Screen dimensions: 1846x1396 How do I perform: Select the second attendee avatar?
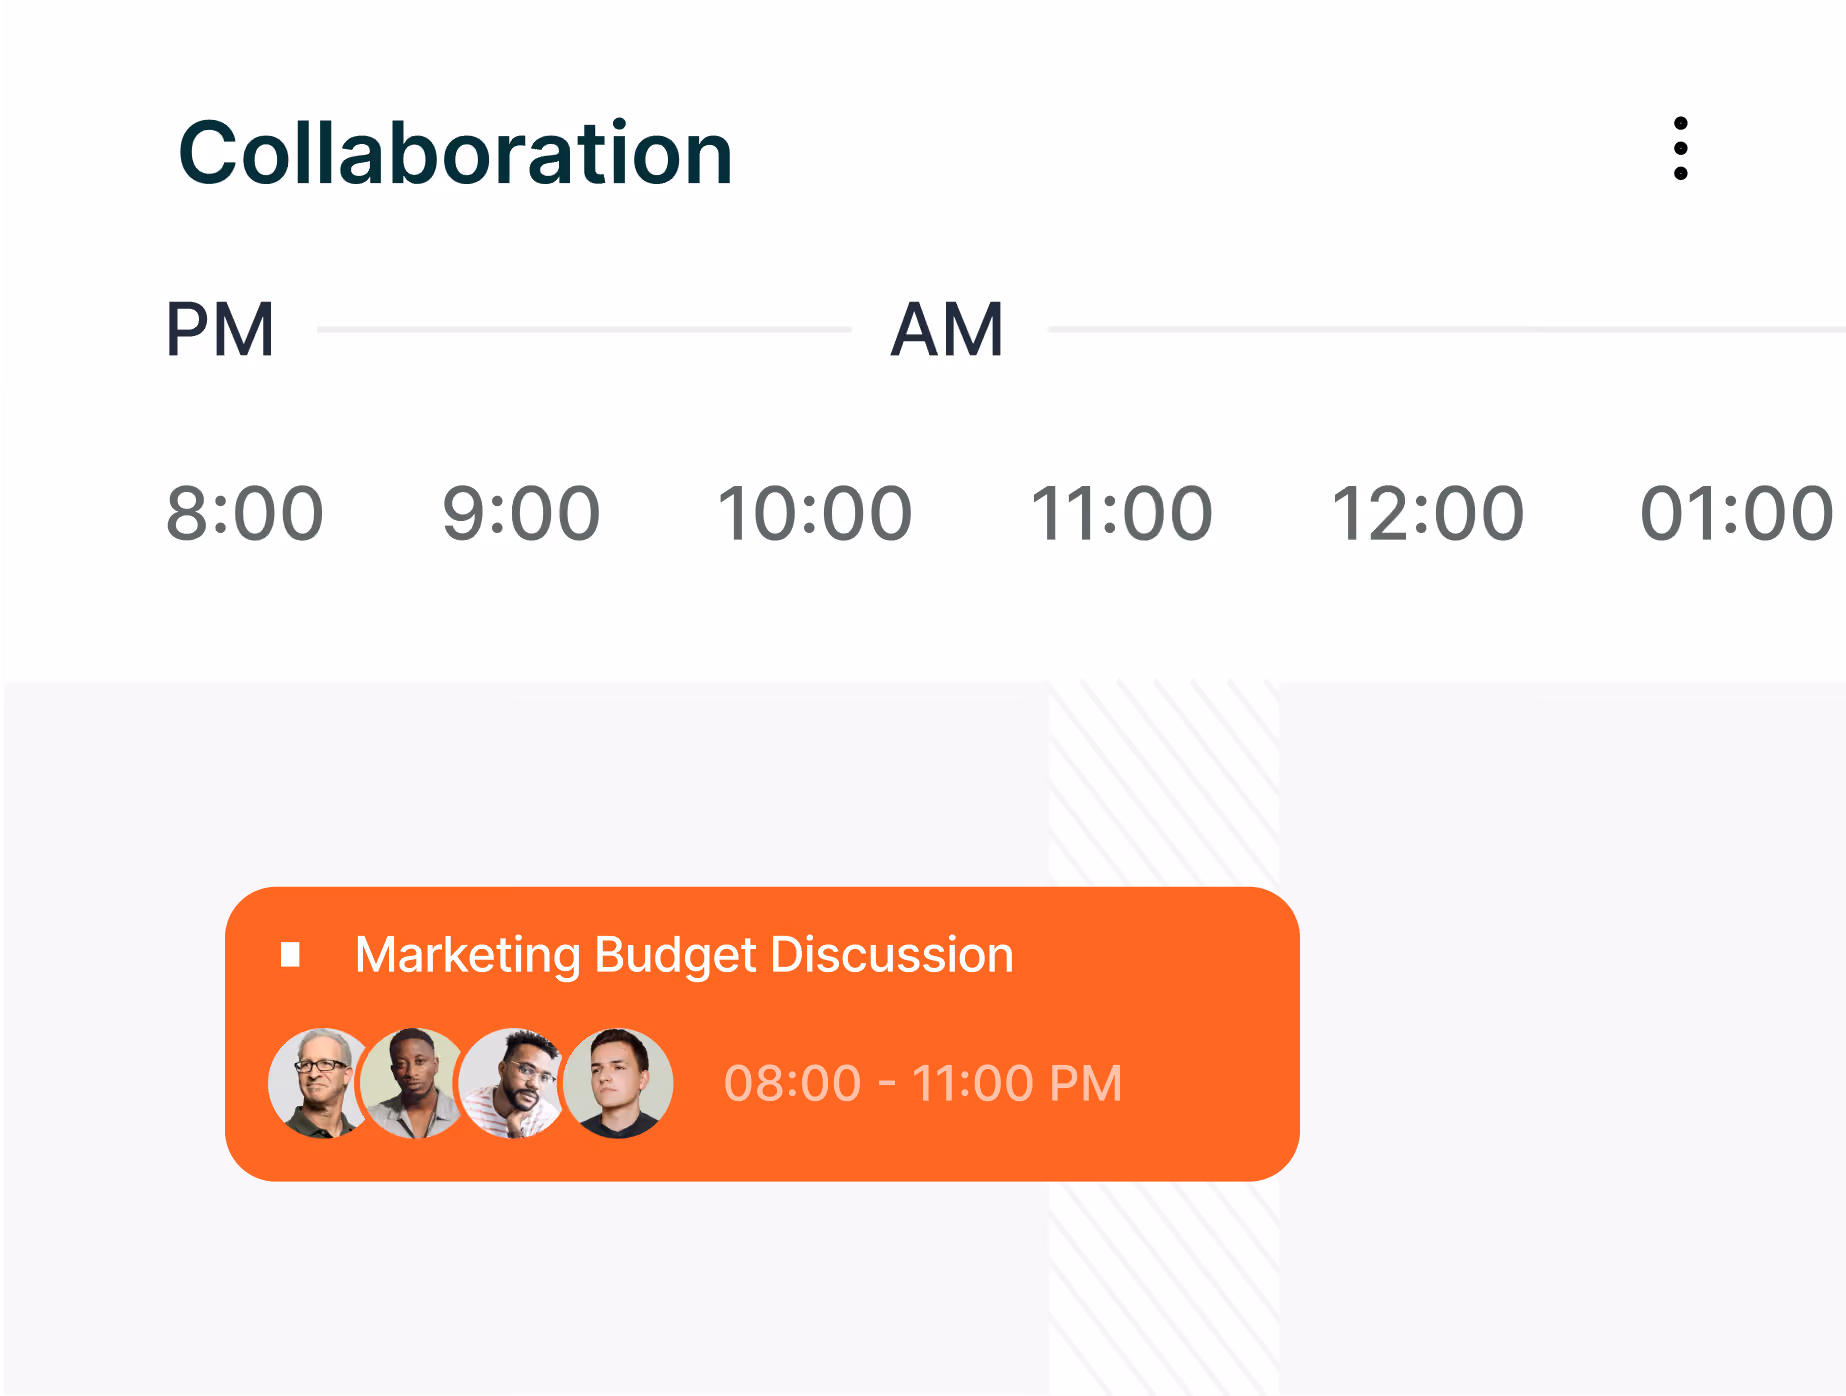(412, 1083)
